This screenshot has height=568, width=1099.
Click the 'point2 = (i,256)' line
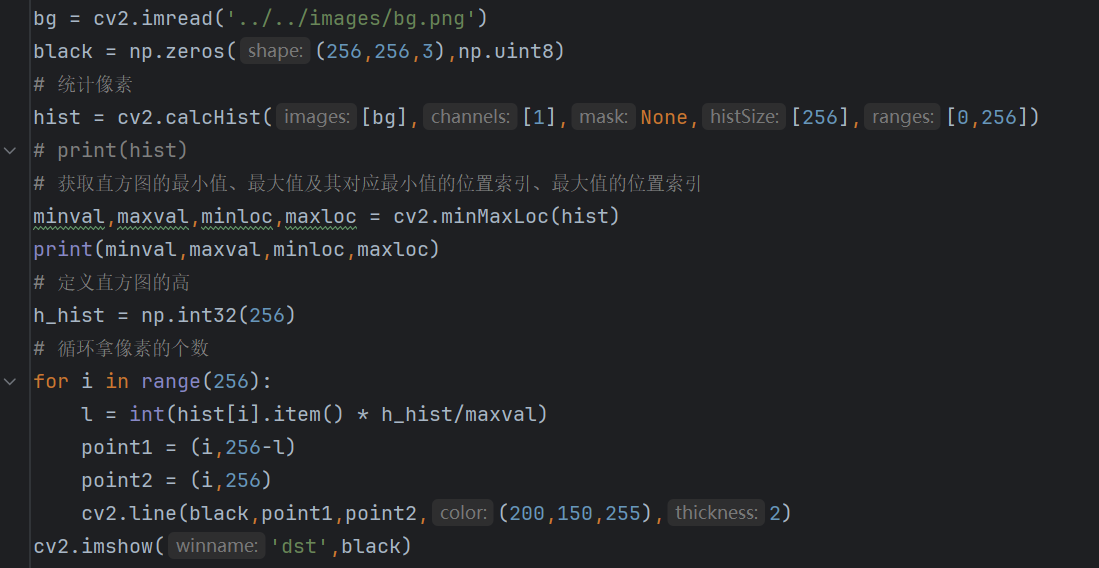(177, 480)
